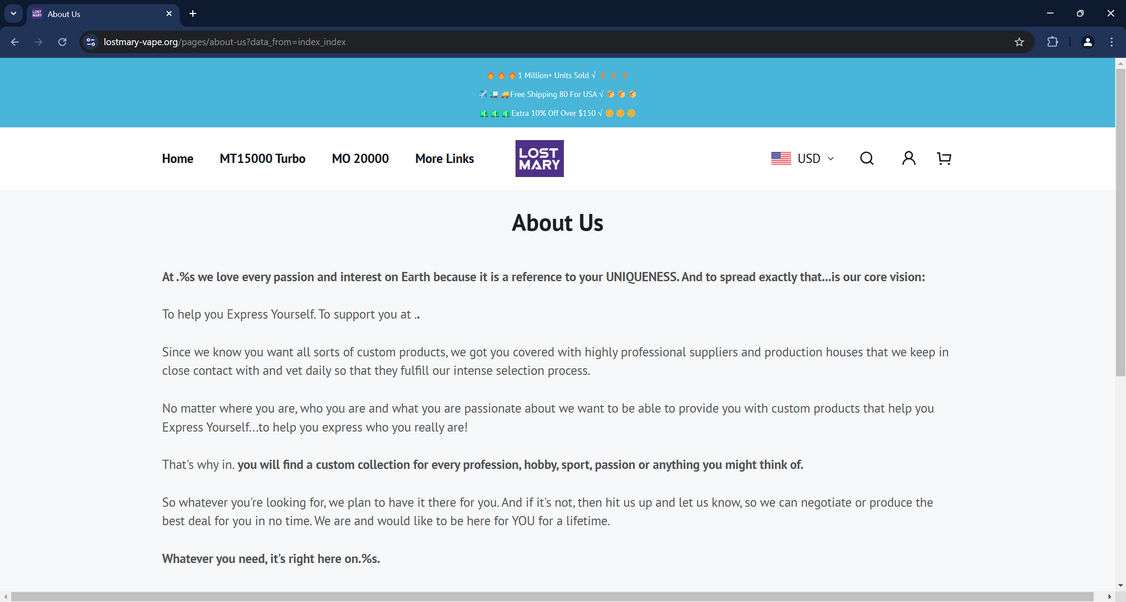The width and height of the screenshot is (1126, 602).
Task: Click the paragraph beginning 'No matter where you are'
Action: [548, 417]
